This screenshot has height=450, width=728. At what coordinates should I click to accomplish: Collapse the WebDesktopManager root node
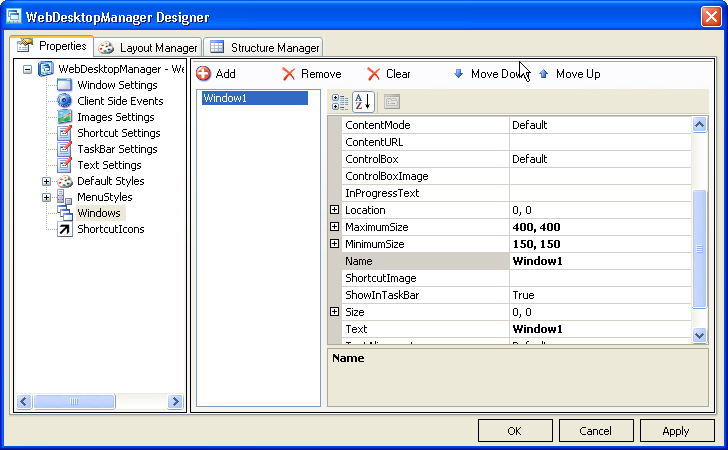27,69
